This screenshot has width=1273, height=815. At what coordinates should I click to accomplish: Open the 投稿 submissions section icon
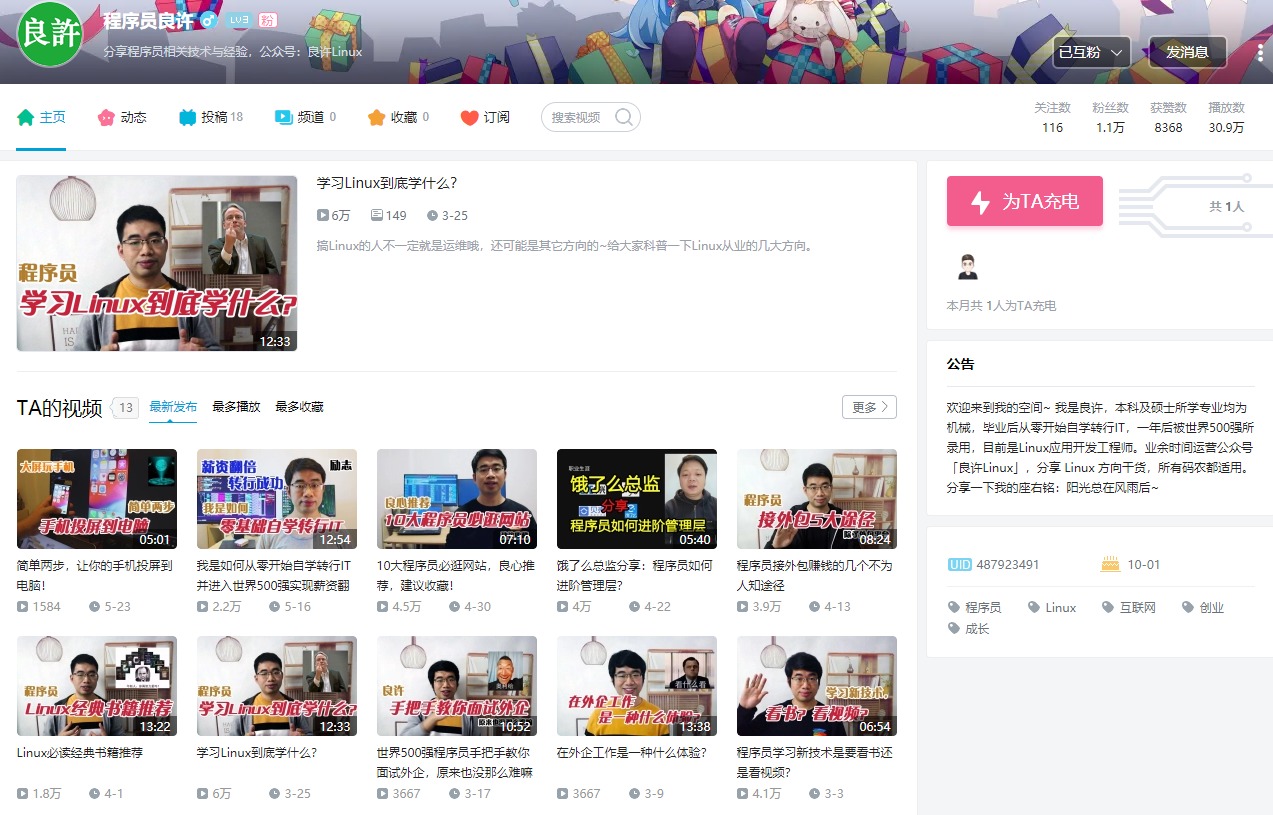pos(186,116)
